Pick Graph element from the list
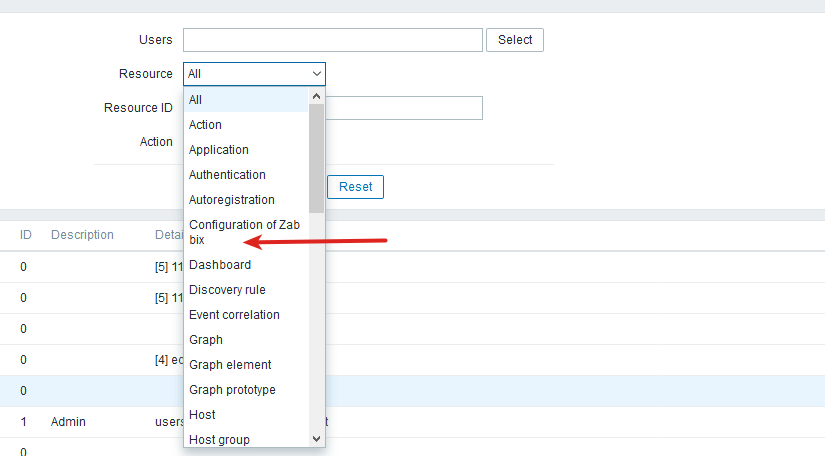This screenshot has height=456, width=825. click(x=246, y=365)
